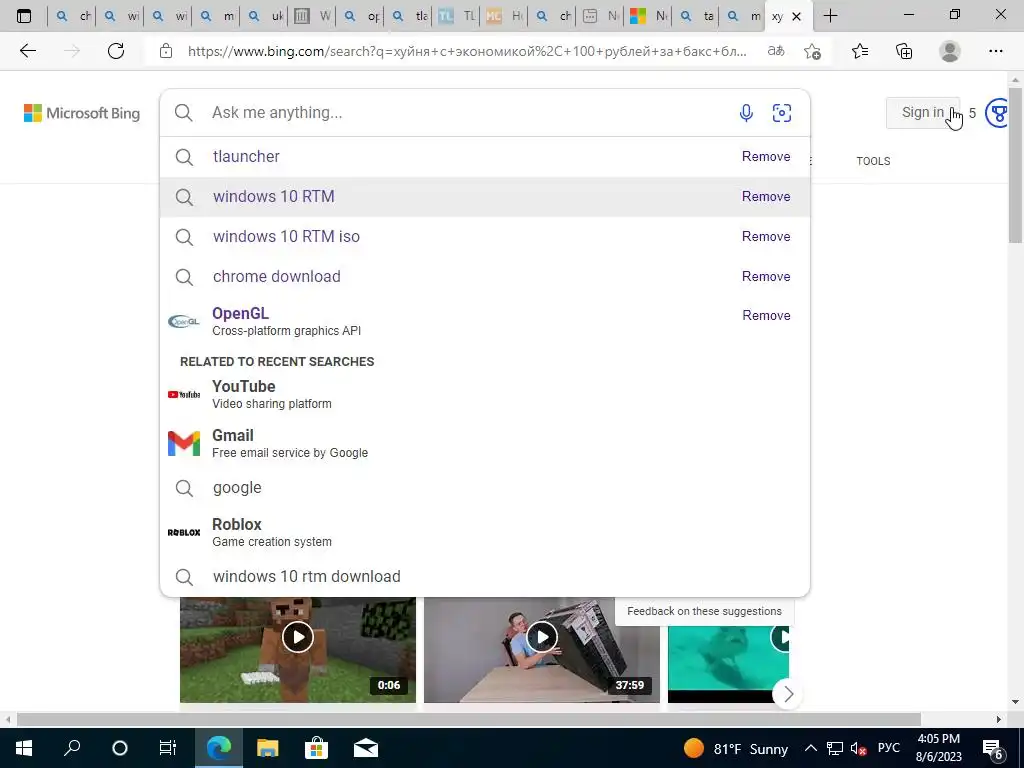Click the Edge icon on taskbar
The height and width of the screenshot is (768, 1024).
(219, 748)
